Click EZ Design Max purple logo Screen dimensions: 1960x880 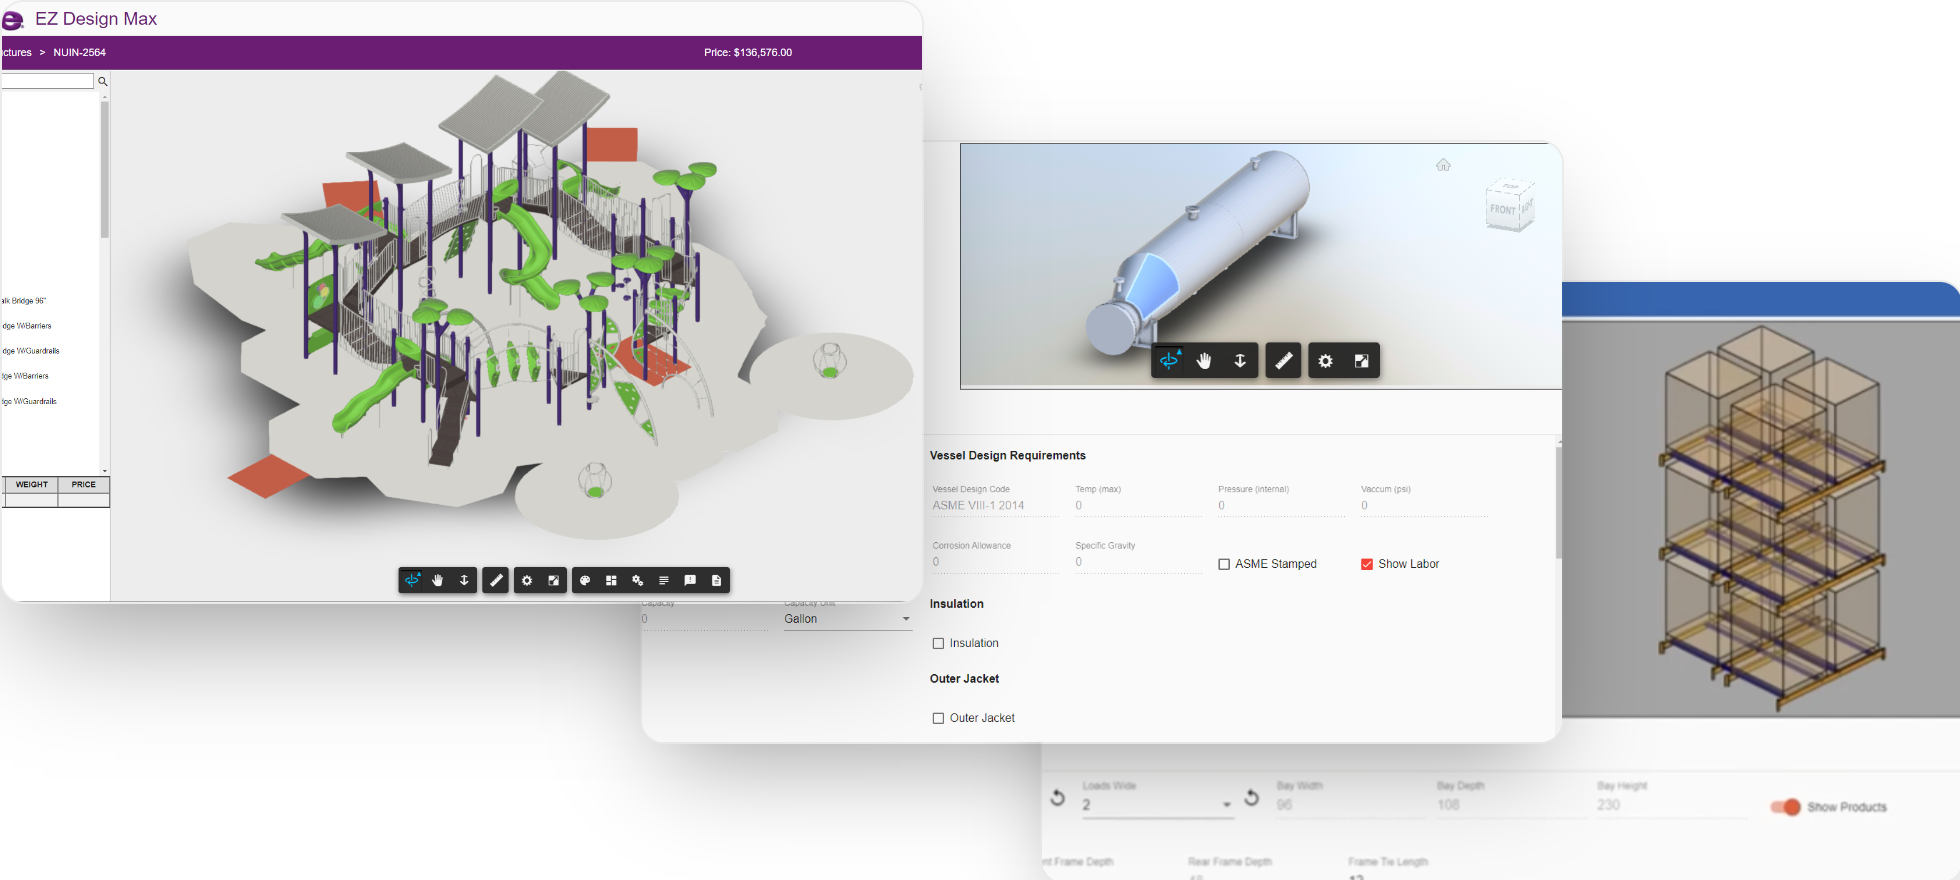point(12,19)
